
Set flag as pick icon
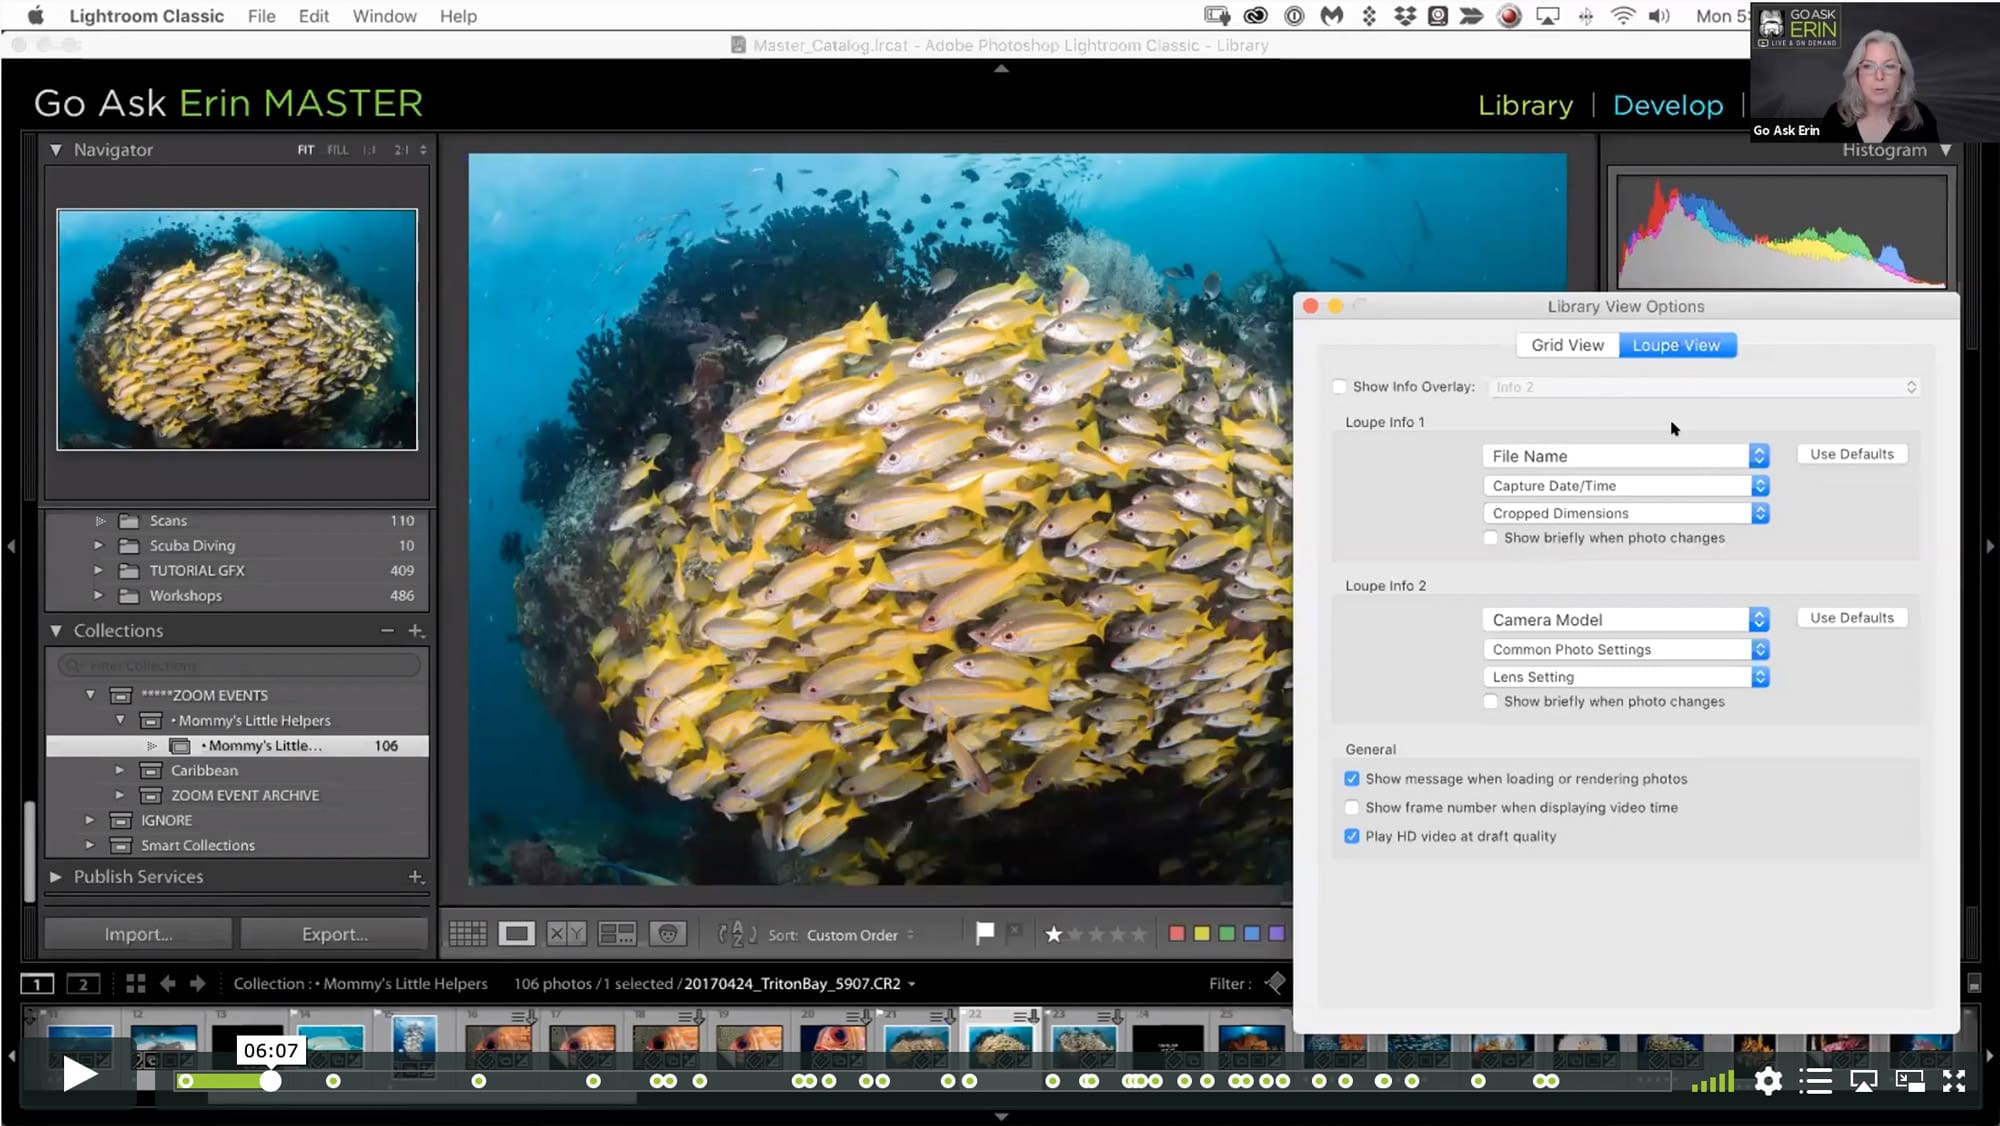(985, 933)
